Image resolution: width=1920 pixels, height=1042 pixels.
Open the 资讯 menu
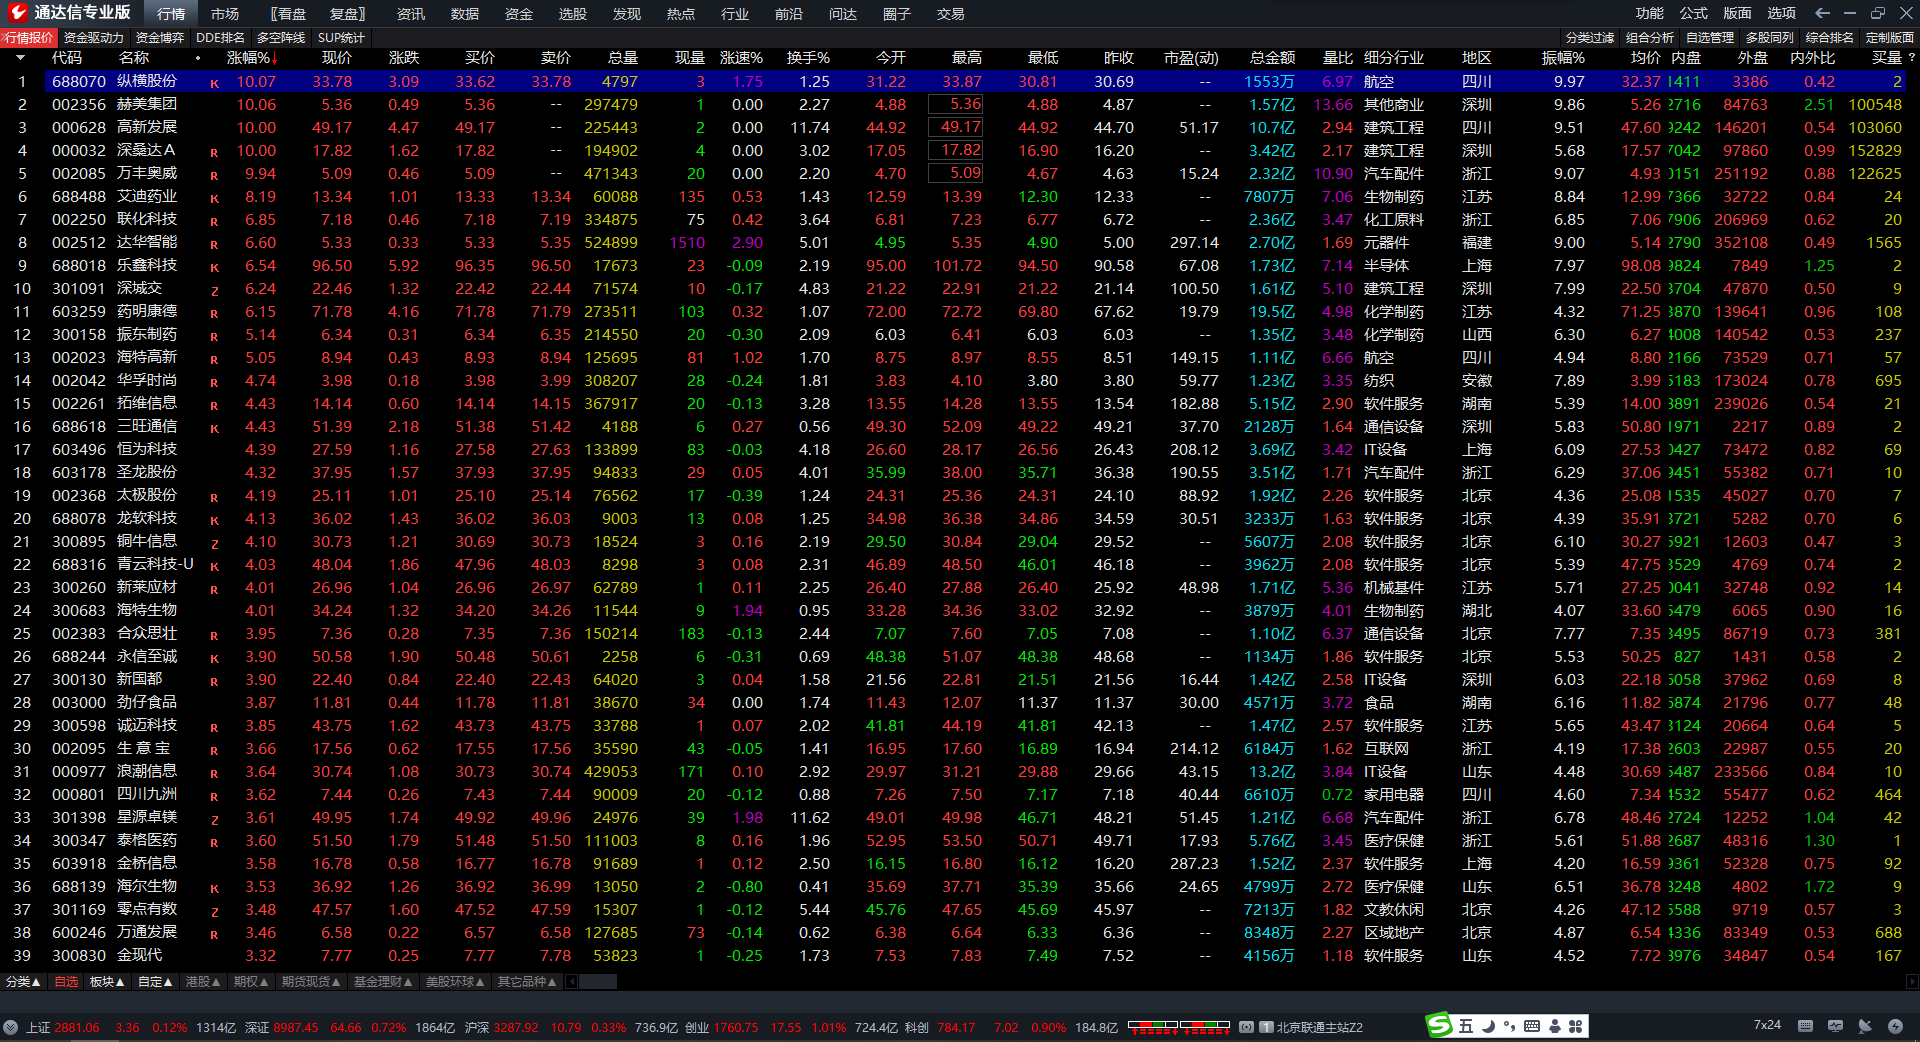pos(411,14)
